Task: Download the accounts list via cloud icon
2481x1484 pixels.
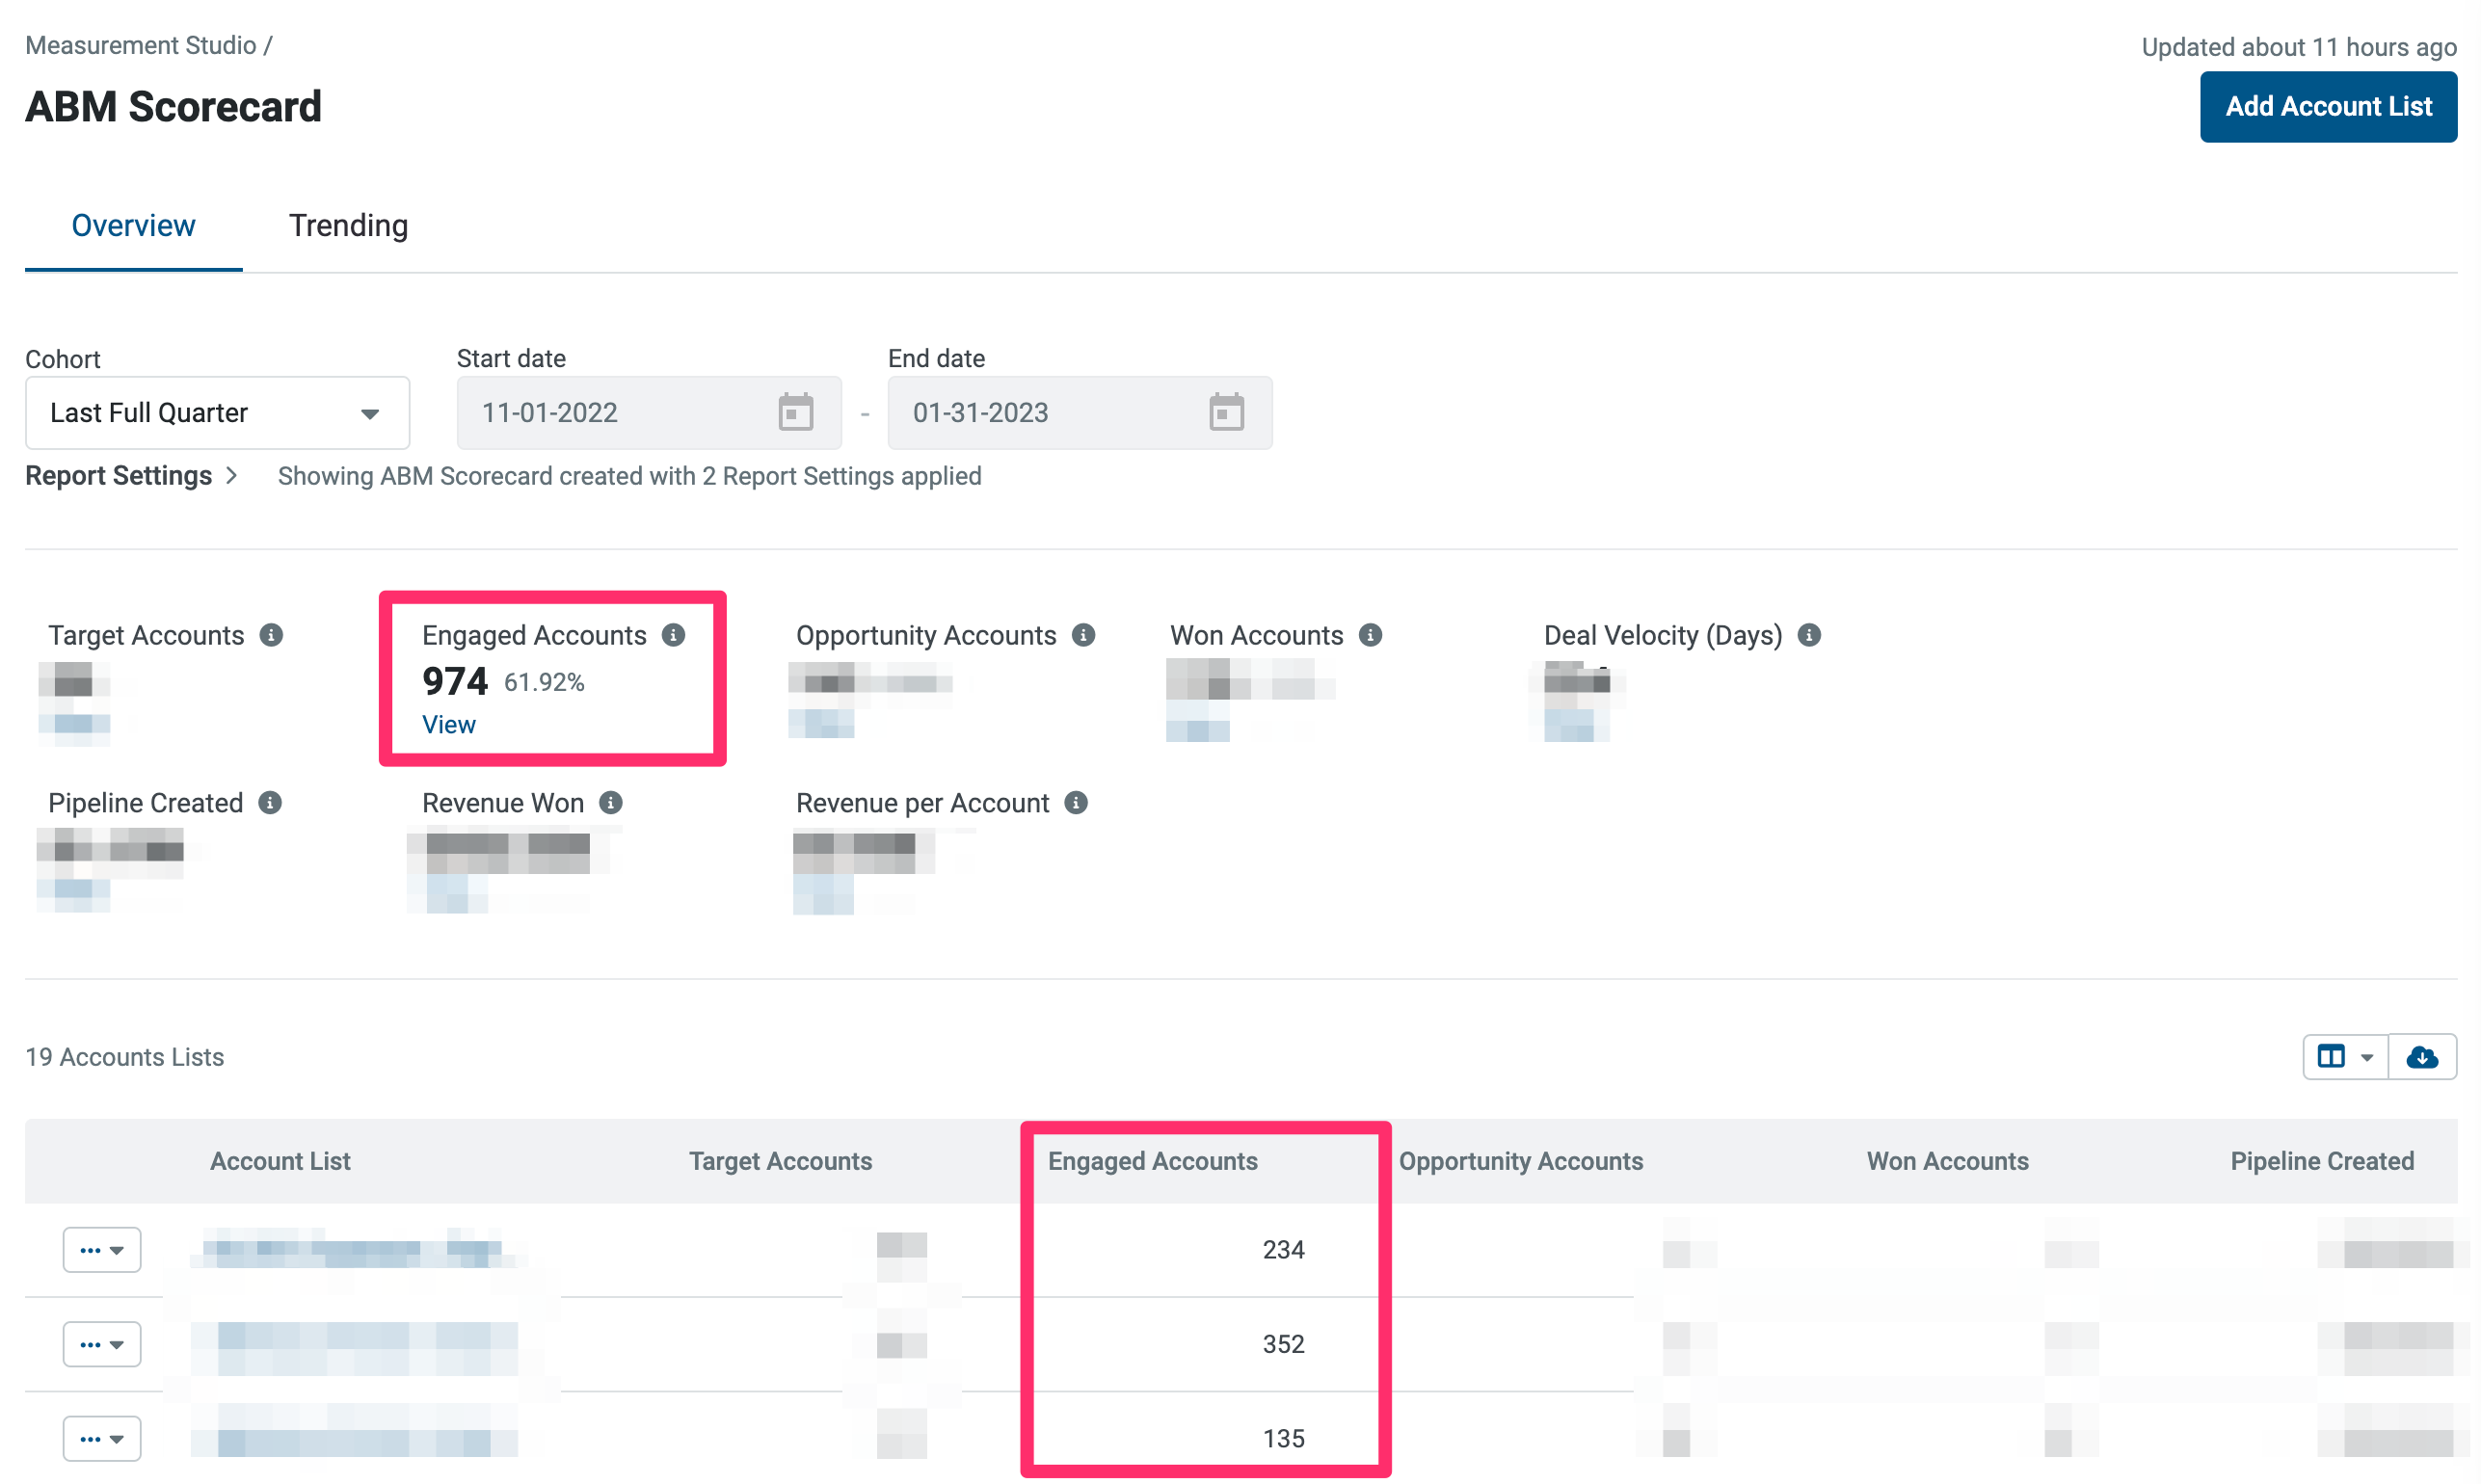Action: point(2422,1057)
